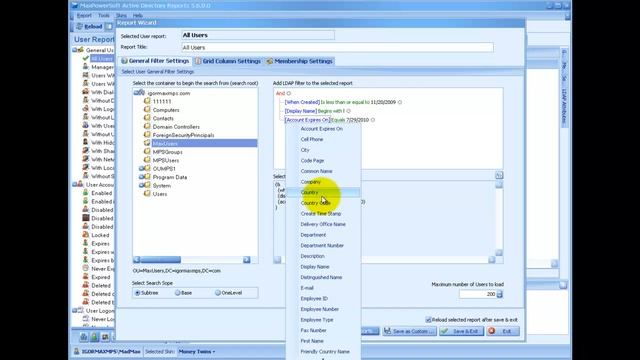Expand the System container node
The image size is (640, 360).
click(x=141, y=185)
